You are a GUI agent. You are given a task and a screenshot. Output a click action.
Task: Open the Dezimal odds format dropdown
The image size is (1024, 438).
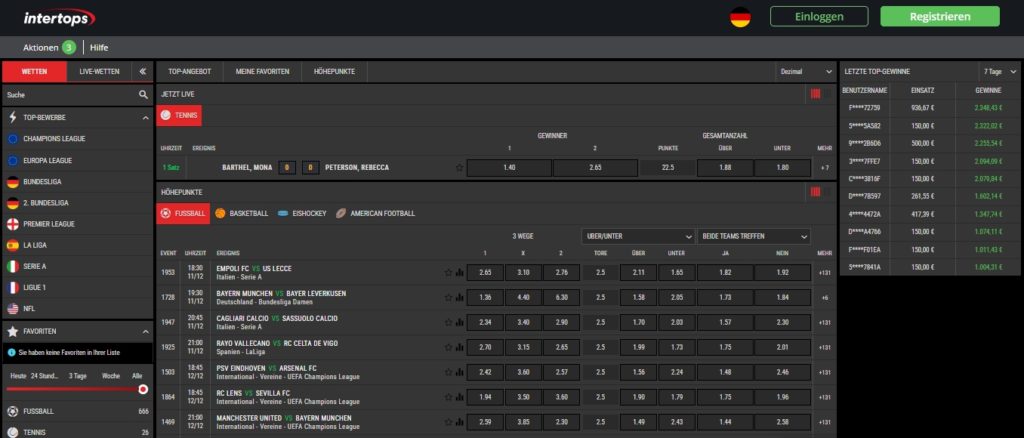tap(806, 72)
